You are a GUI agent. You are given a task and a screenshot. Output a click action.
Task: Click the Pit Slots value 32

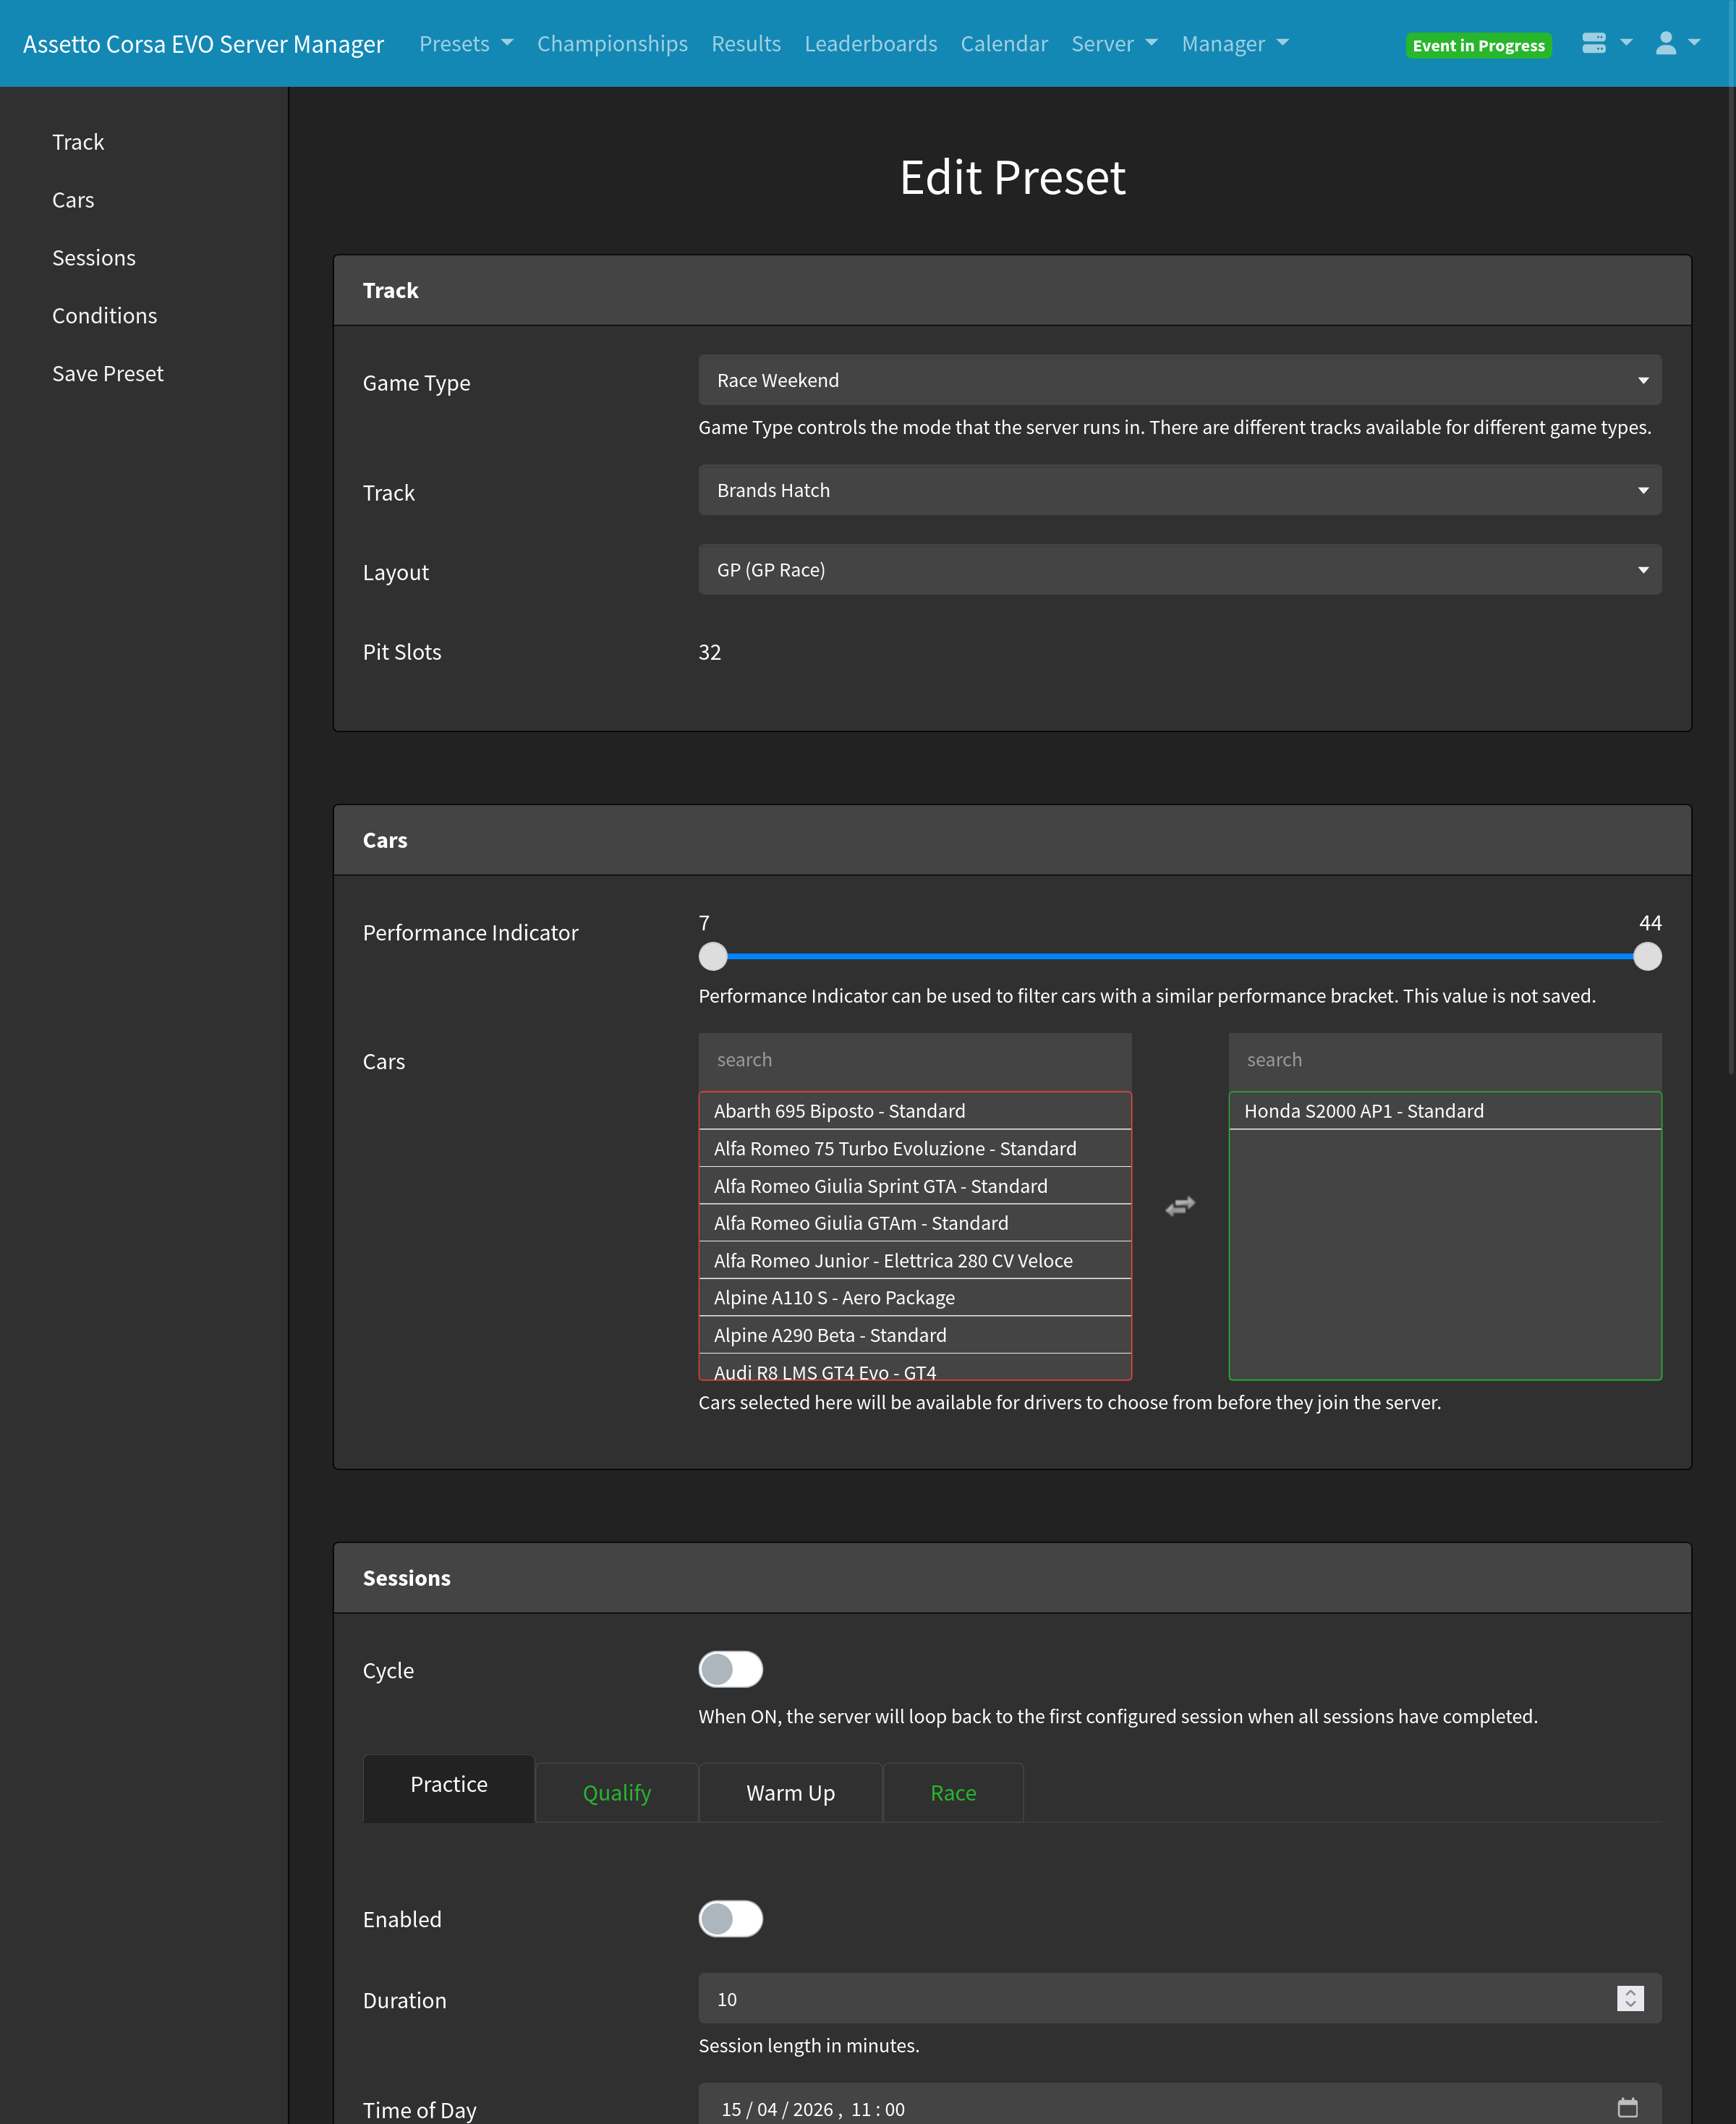(710, 652)
